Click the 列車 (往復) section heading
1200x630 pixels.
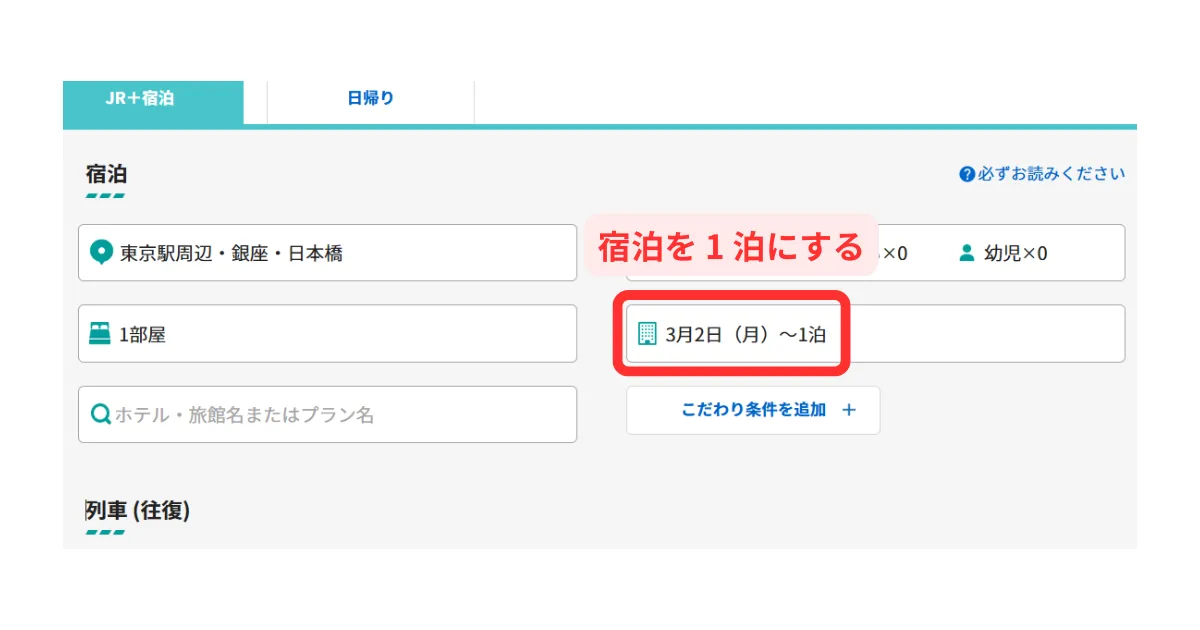click(x=138, y=510)
